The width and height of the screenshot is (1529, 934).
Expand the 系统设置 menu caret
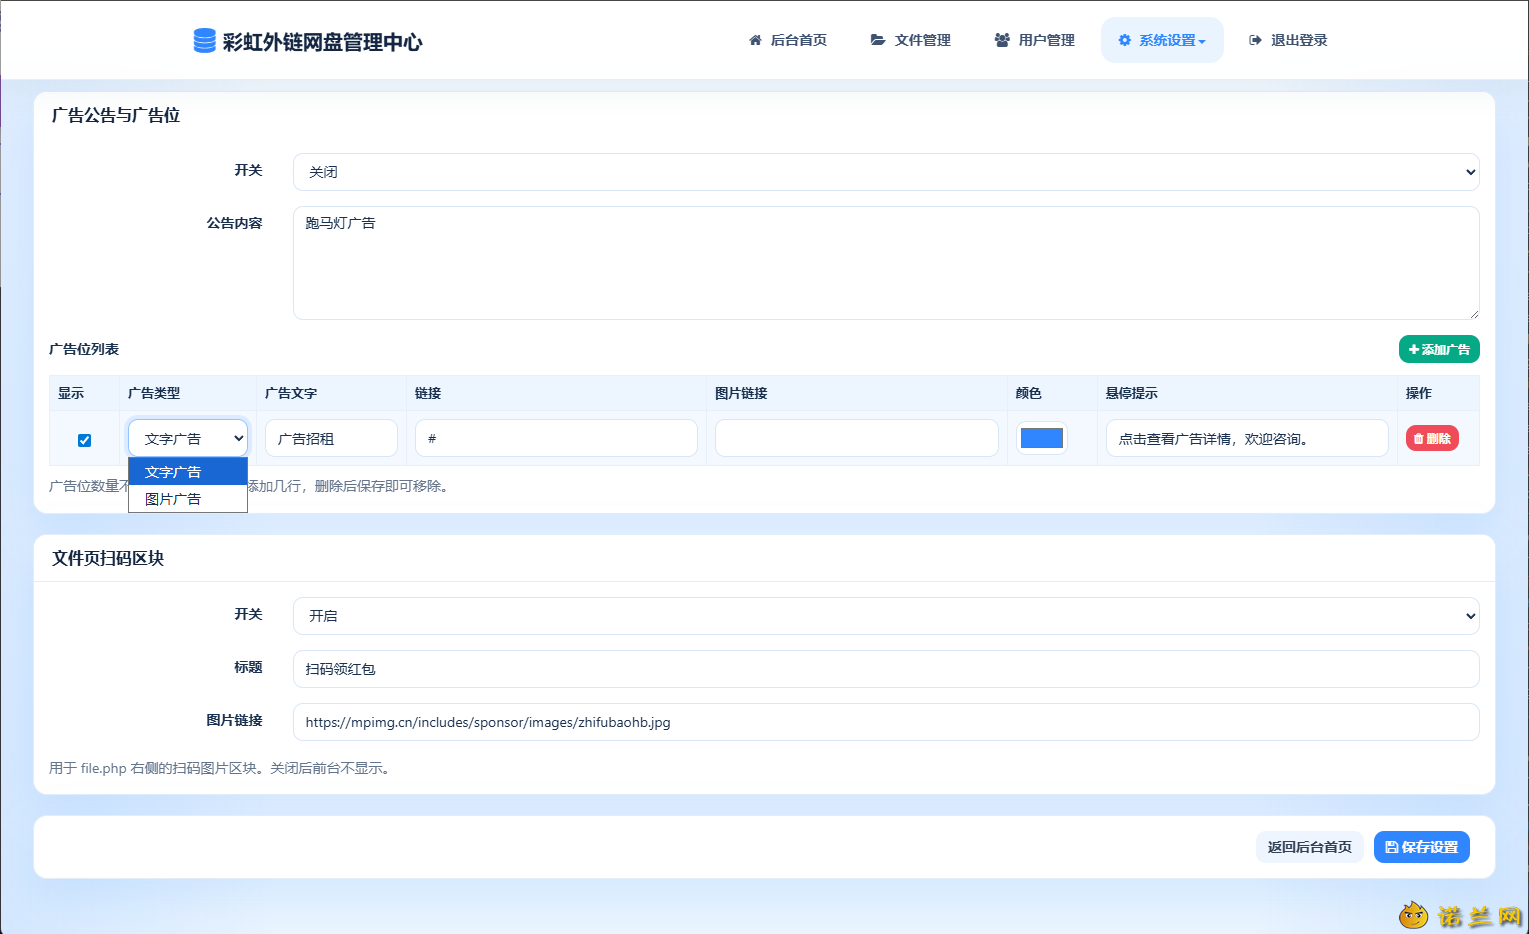[1202, 41]
